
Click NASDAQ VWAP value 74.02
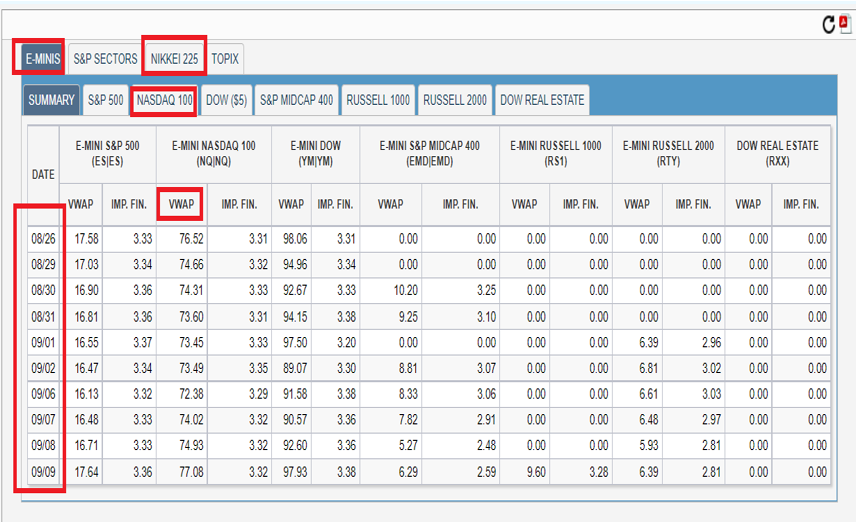click(x=191, y=420)
